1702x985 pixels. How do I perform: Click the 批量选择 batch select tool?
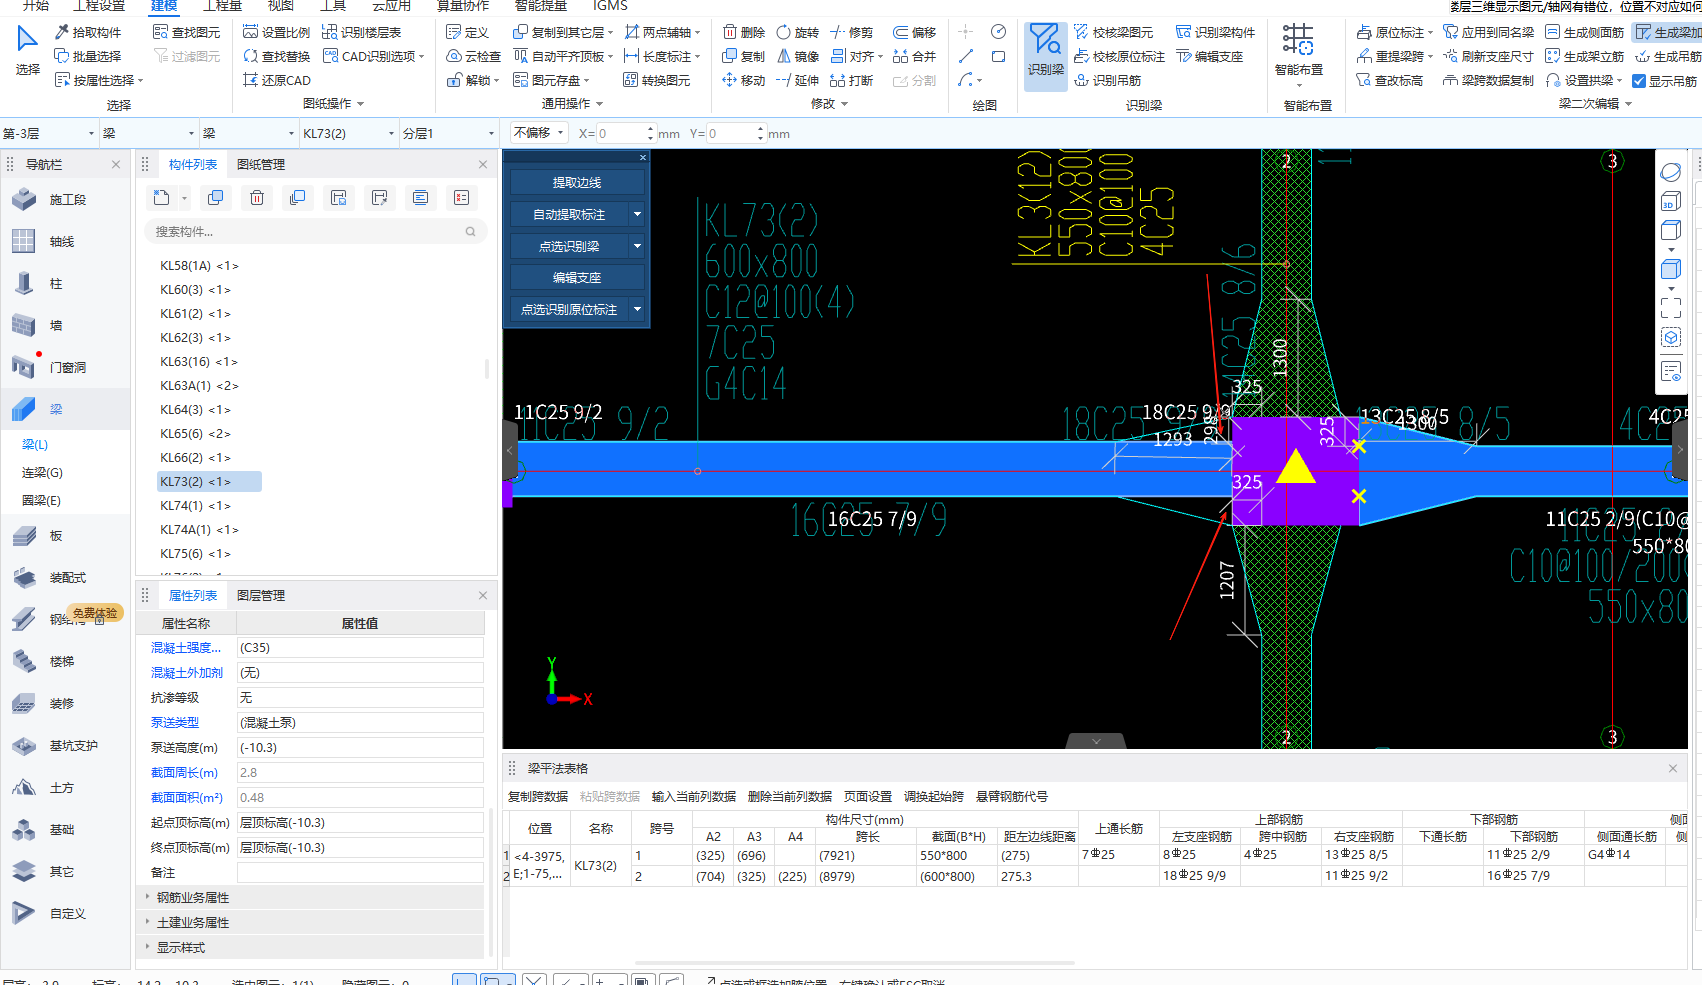88,56
